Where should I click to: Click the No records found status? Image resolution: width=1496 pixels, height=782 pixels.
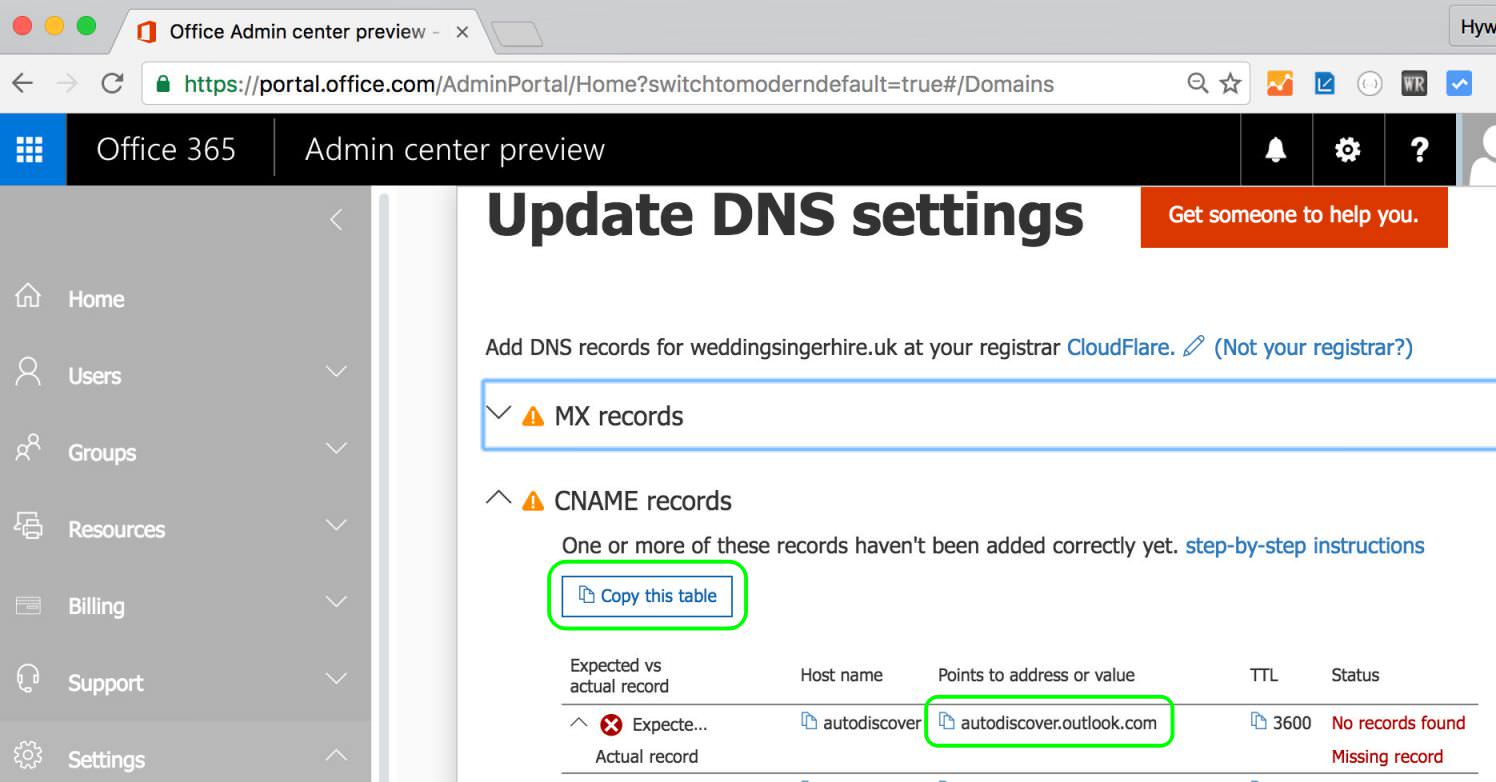tap(1398, 723)
